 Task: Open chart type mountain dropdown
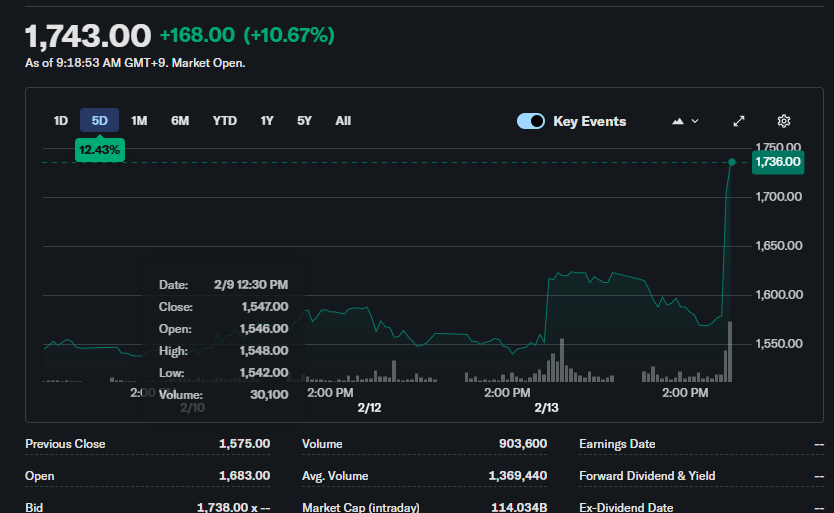pyautogui.click(x=685, y=121)
